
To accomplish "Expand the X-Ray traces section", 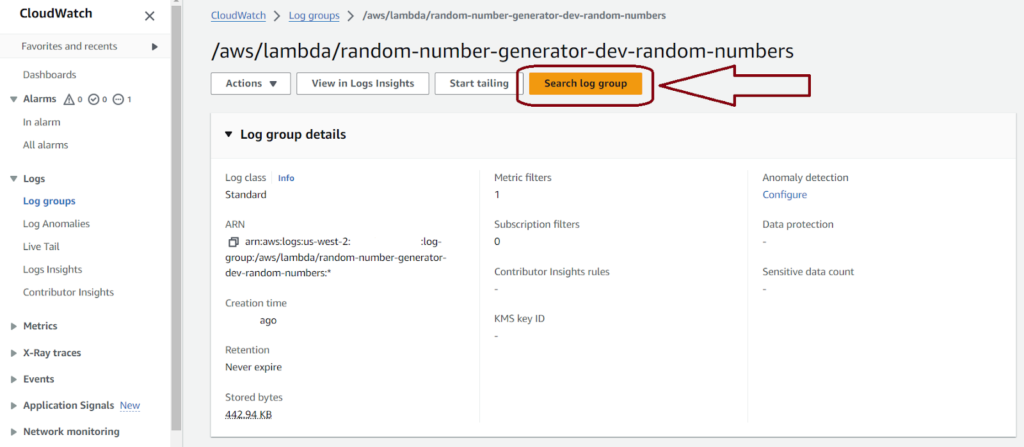I will point(14,353).
